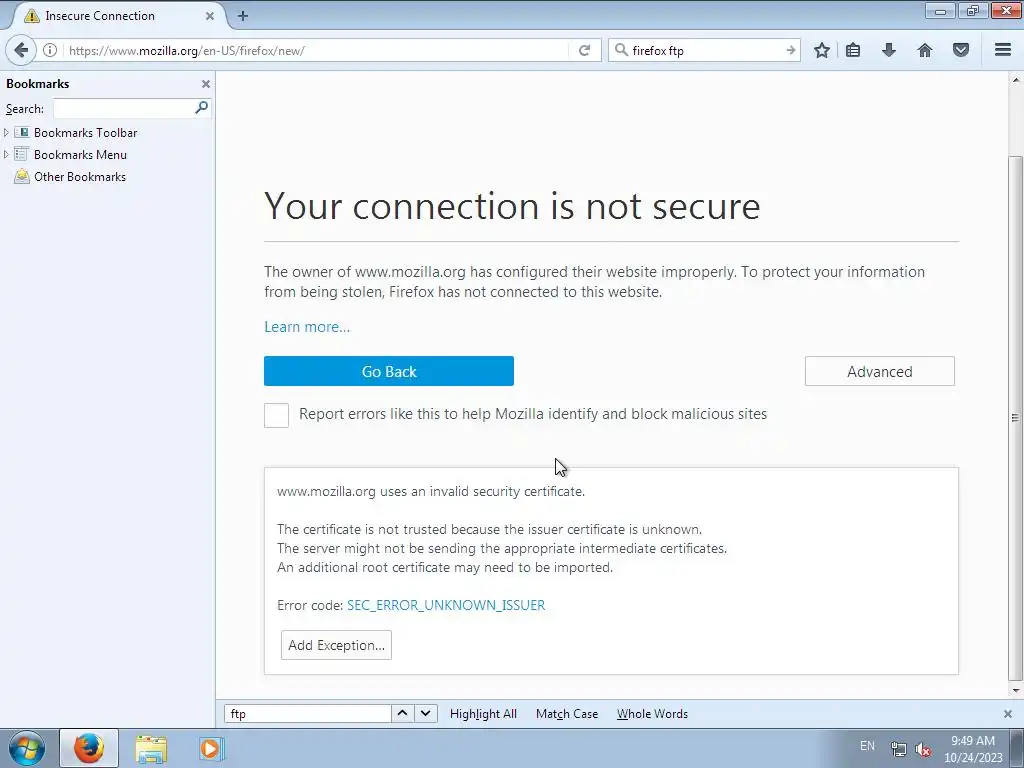
Task: Click the EN language indicator in tray
Action: point(867,746)
